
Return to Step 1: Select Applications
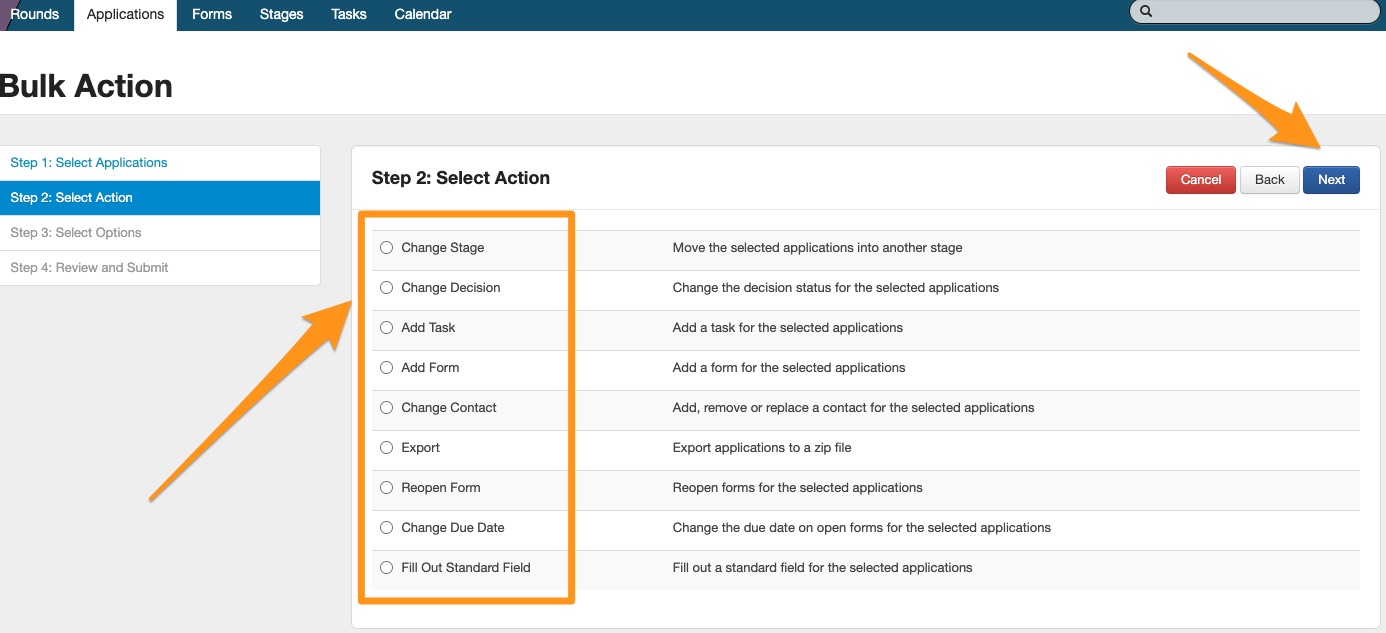tap(89, 163)
